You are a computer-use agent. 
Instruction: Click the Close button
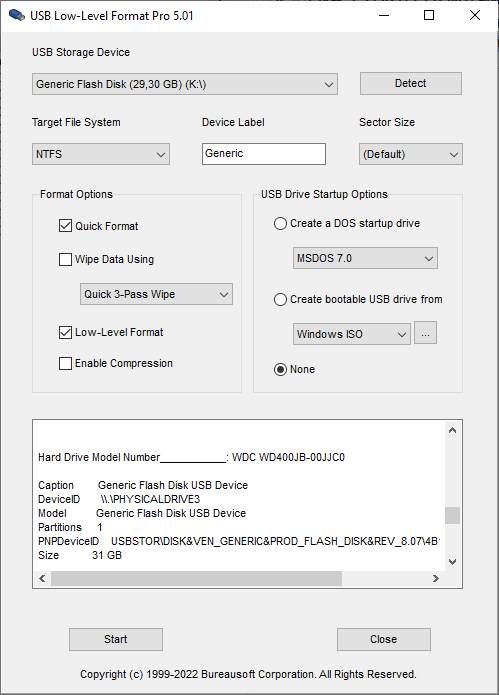(x=384, y=639)
